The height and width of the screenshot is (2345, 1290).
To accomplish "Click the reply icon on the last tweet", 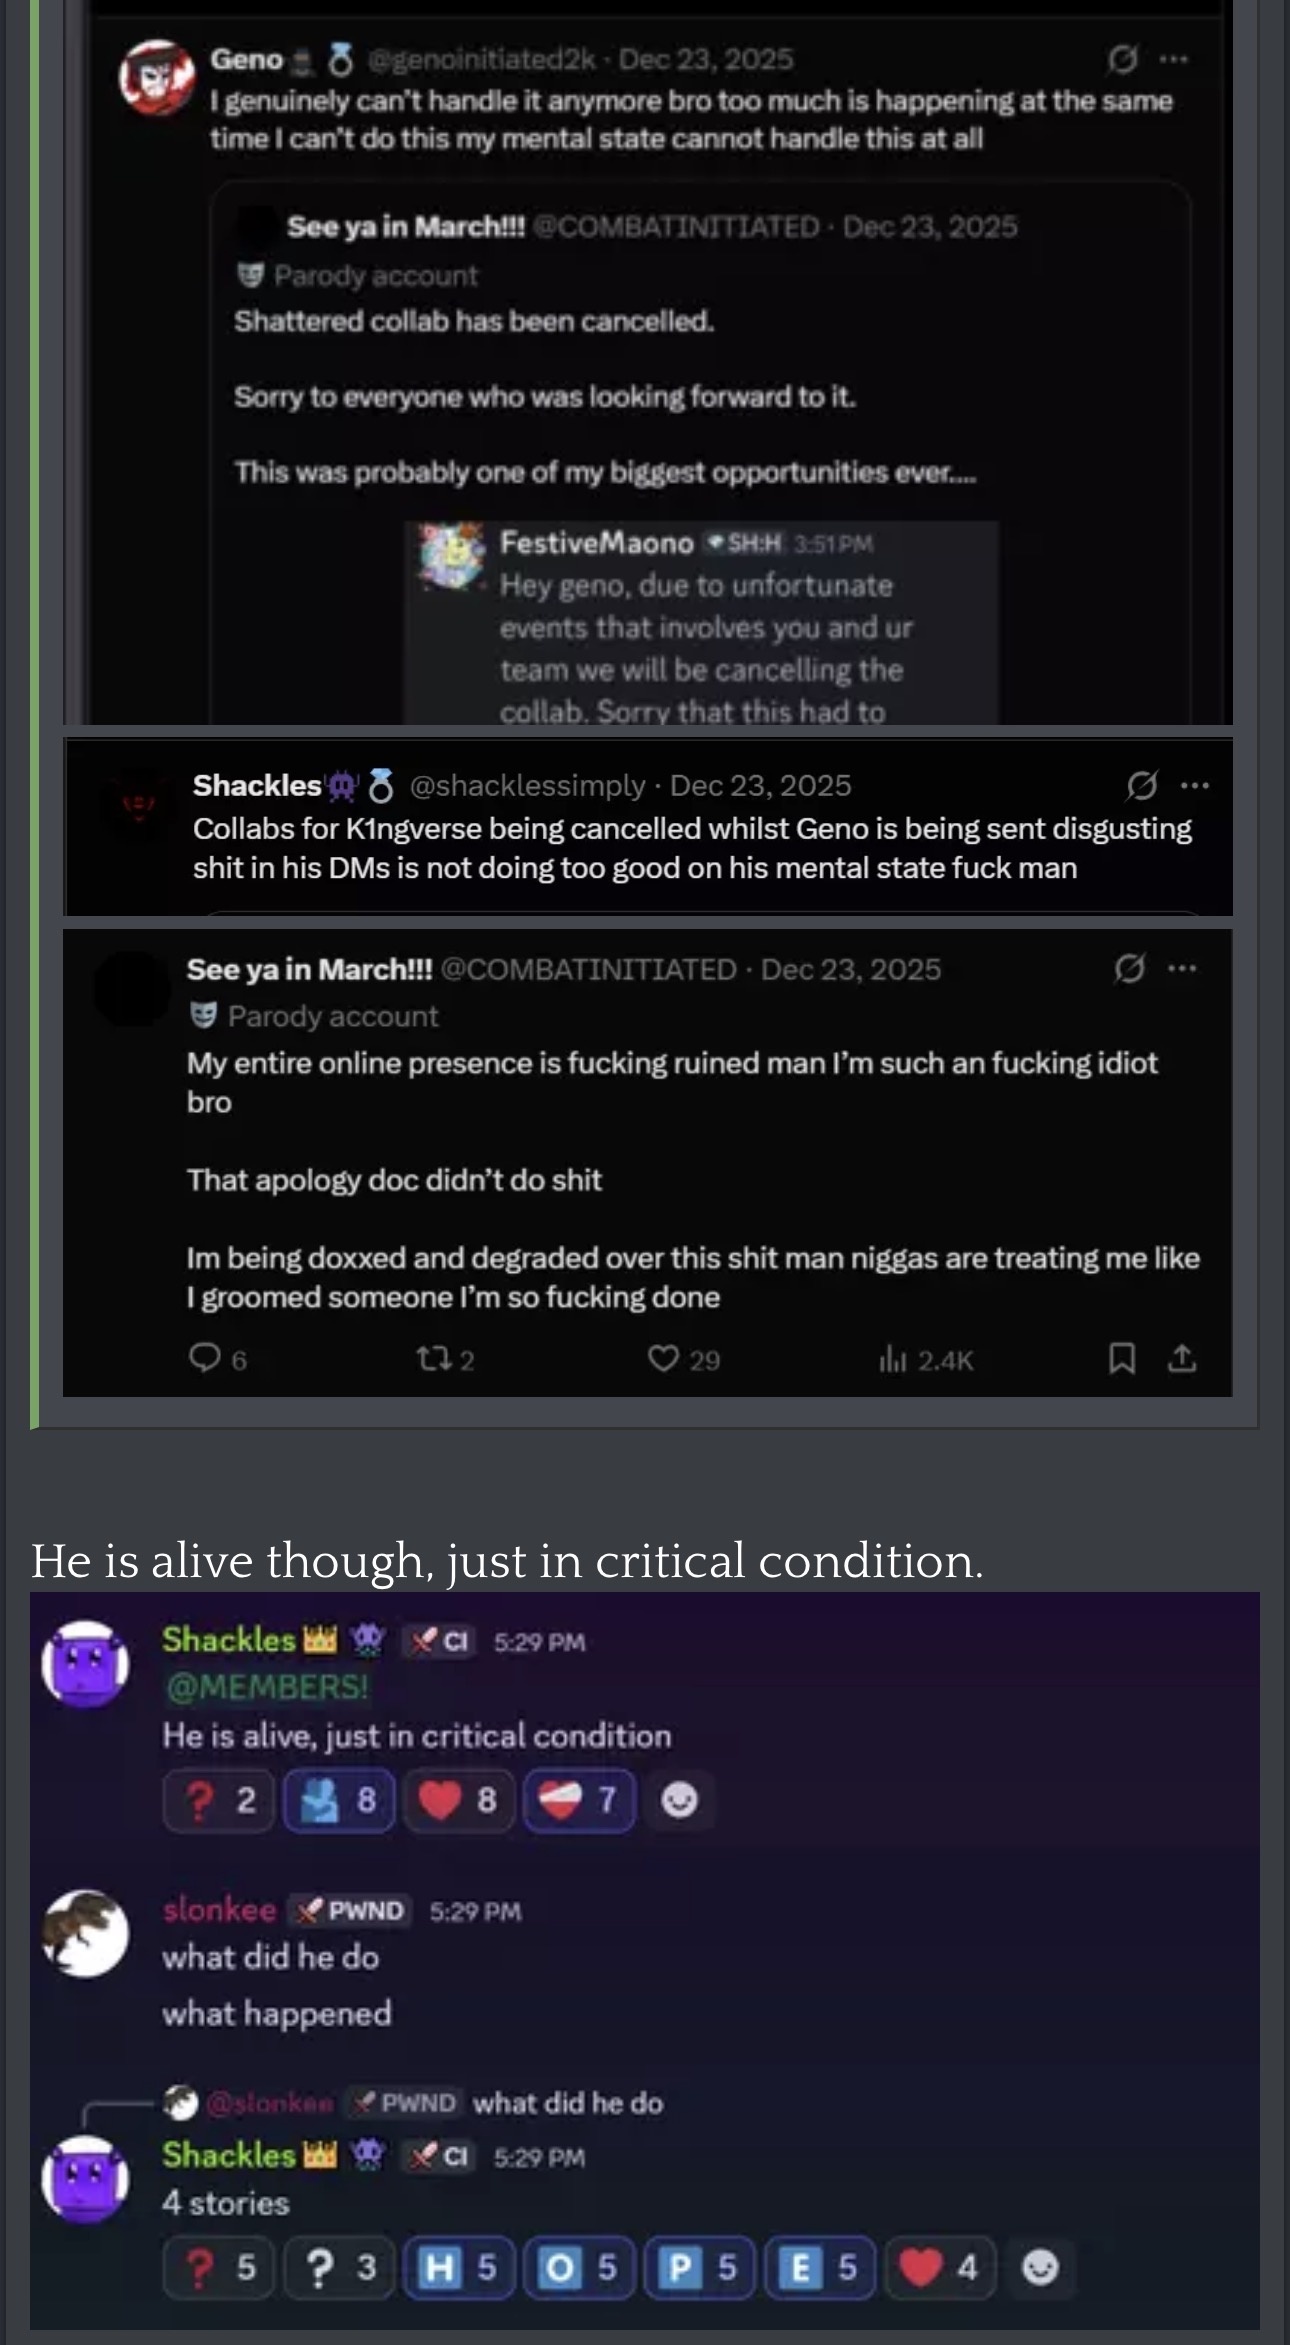I will (205, 1358).
